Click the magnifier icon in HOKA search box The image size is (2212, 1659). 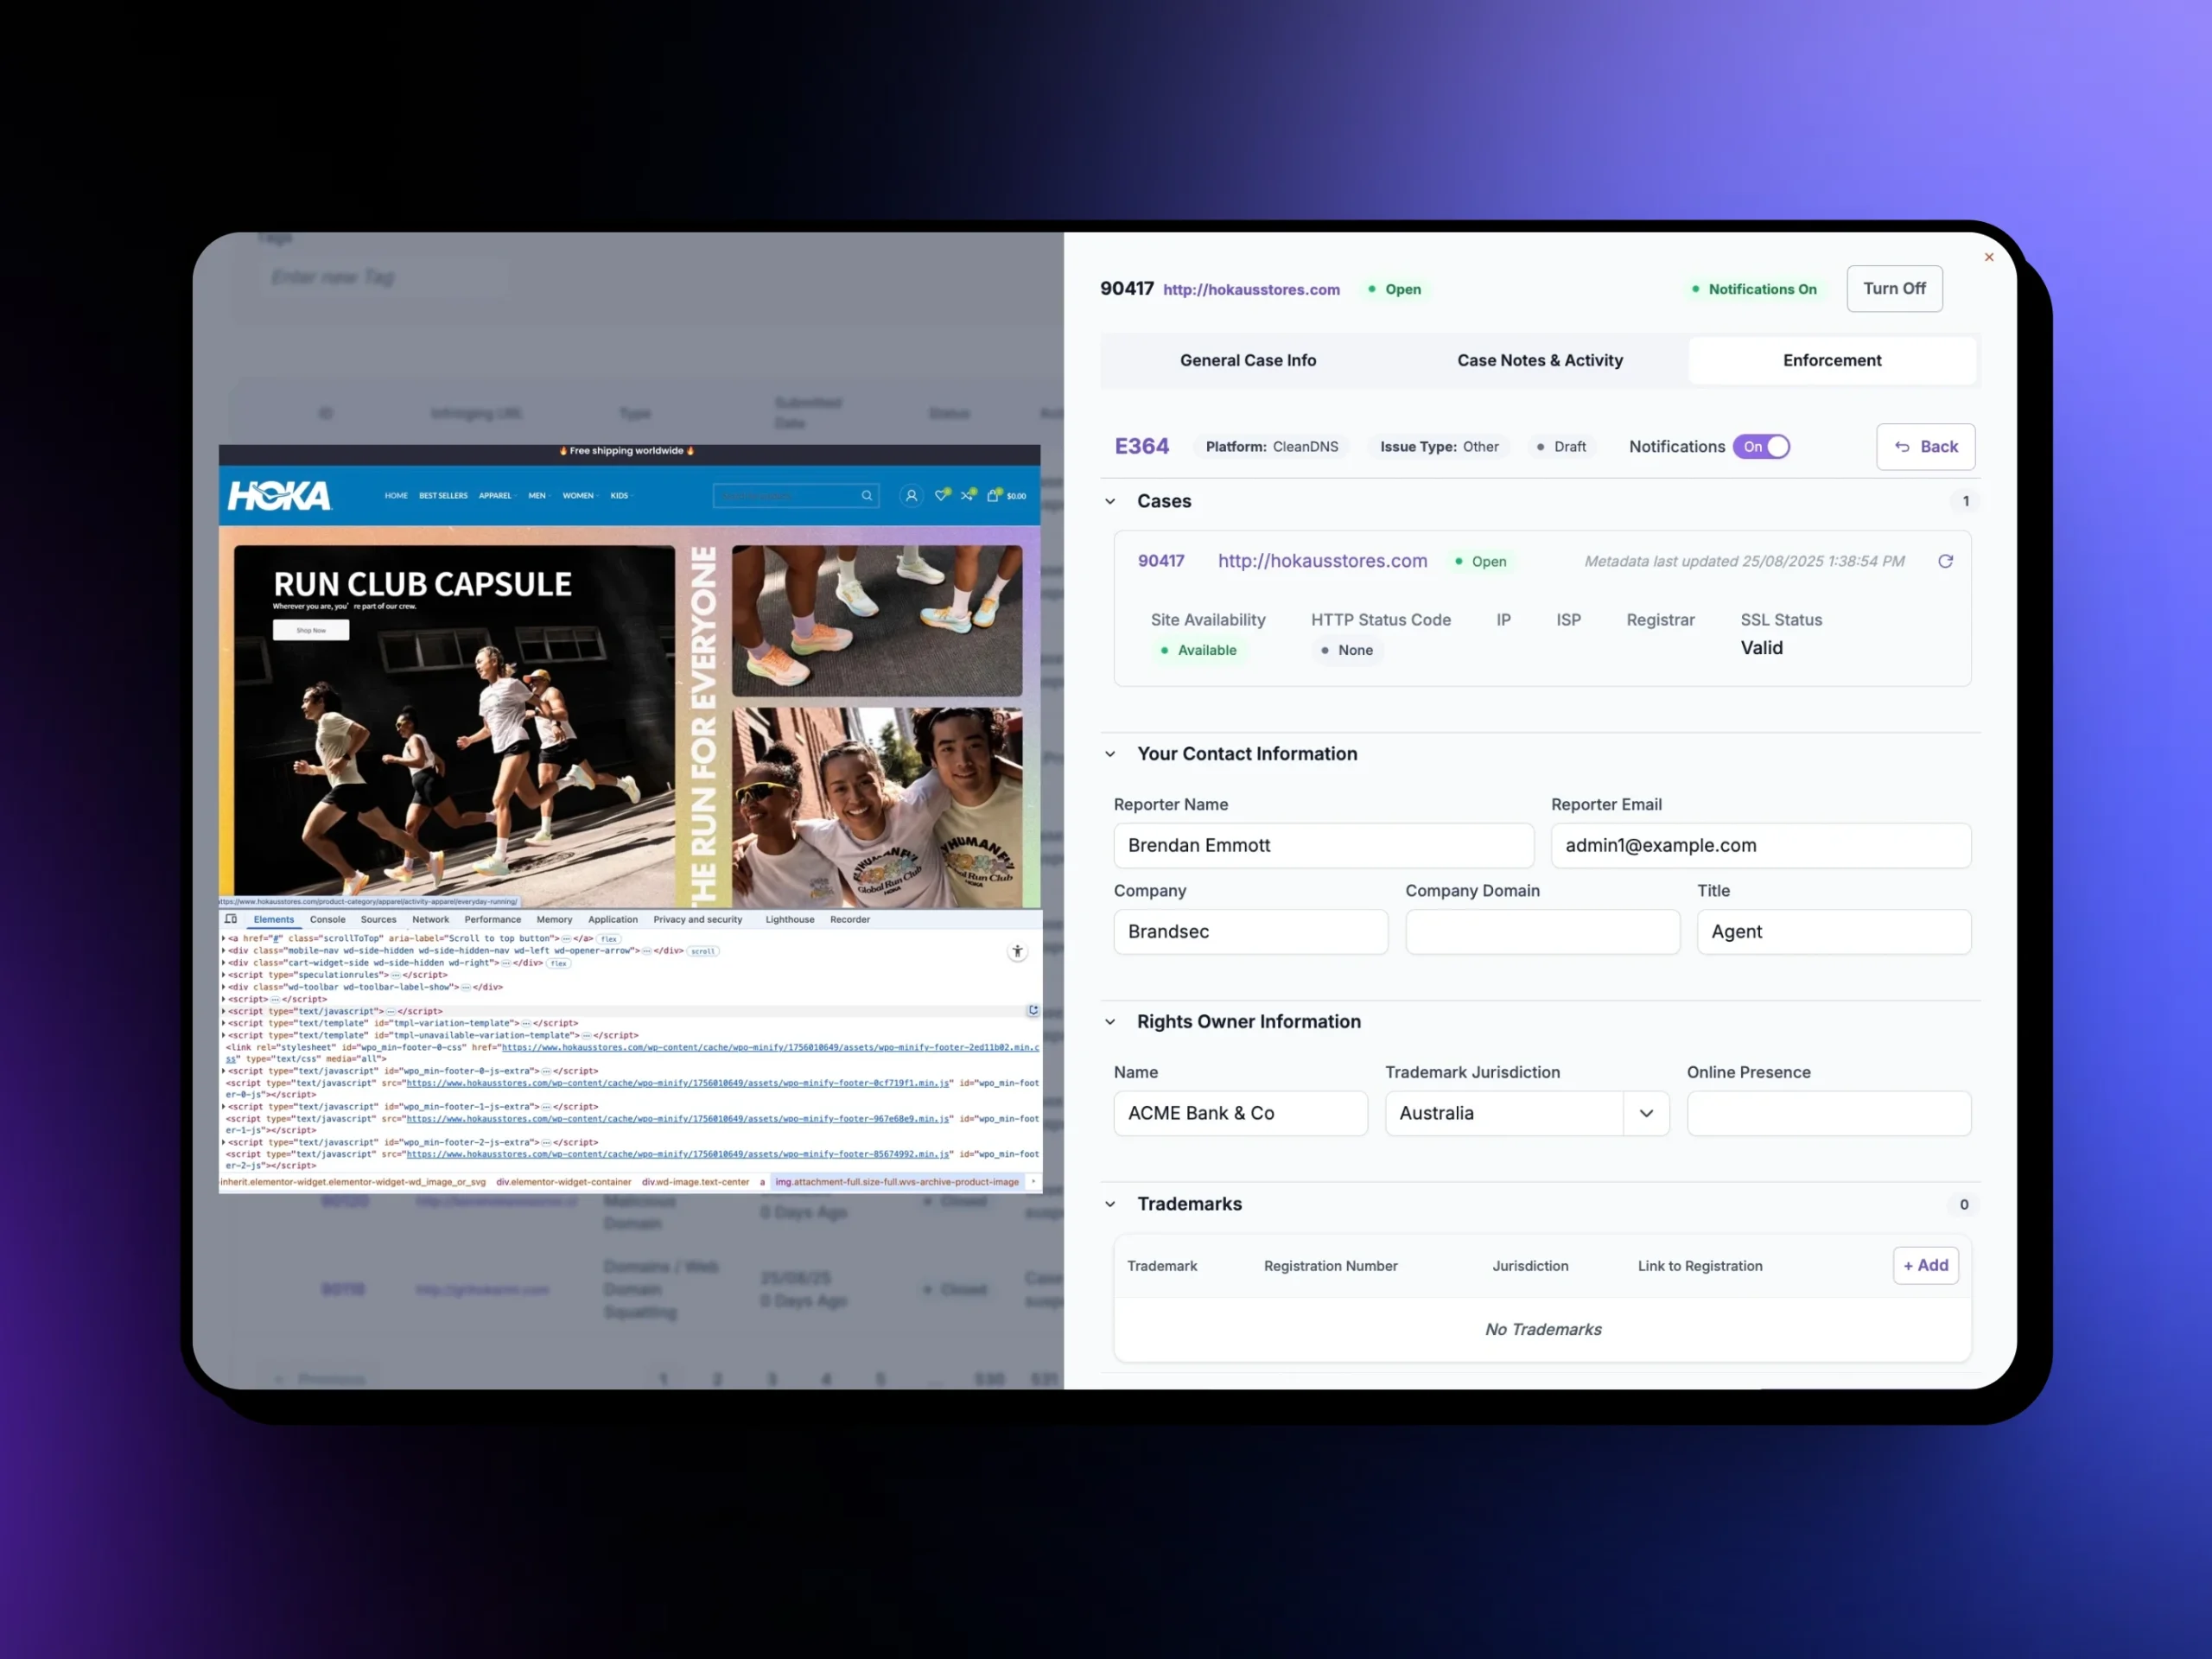tap(867, 495)
